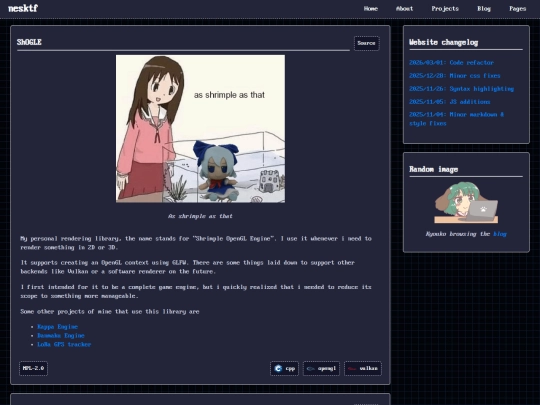Click the 'As shrimple as that' caption

(x=200, y=216)
